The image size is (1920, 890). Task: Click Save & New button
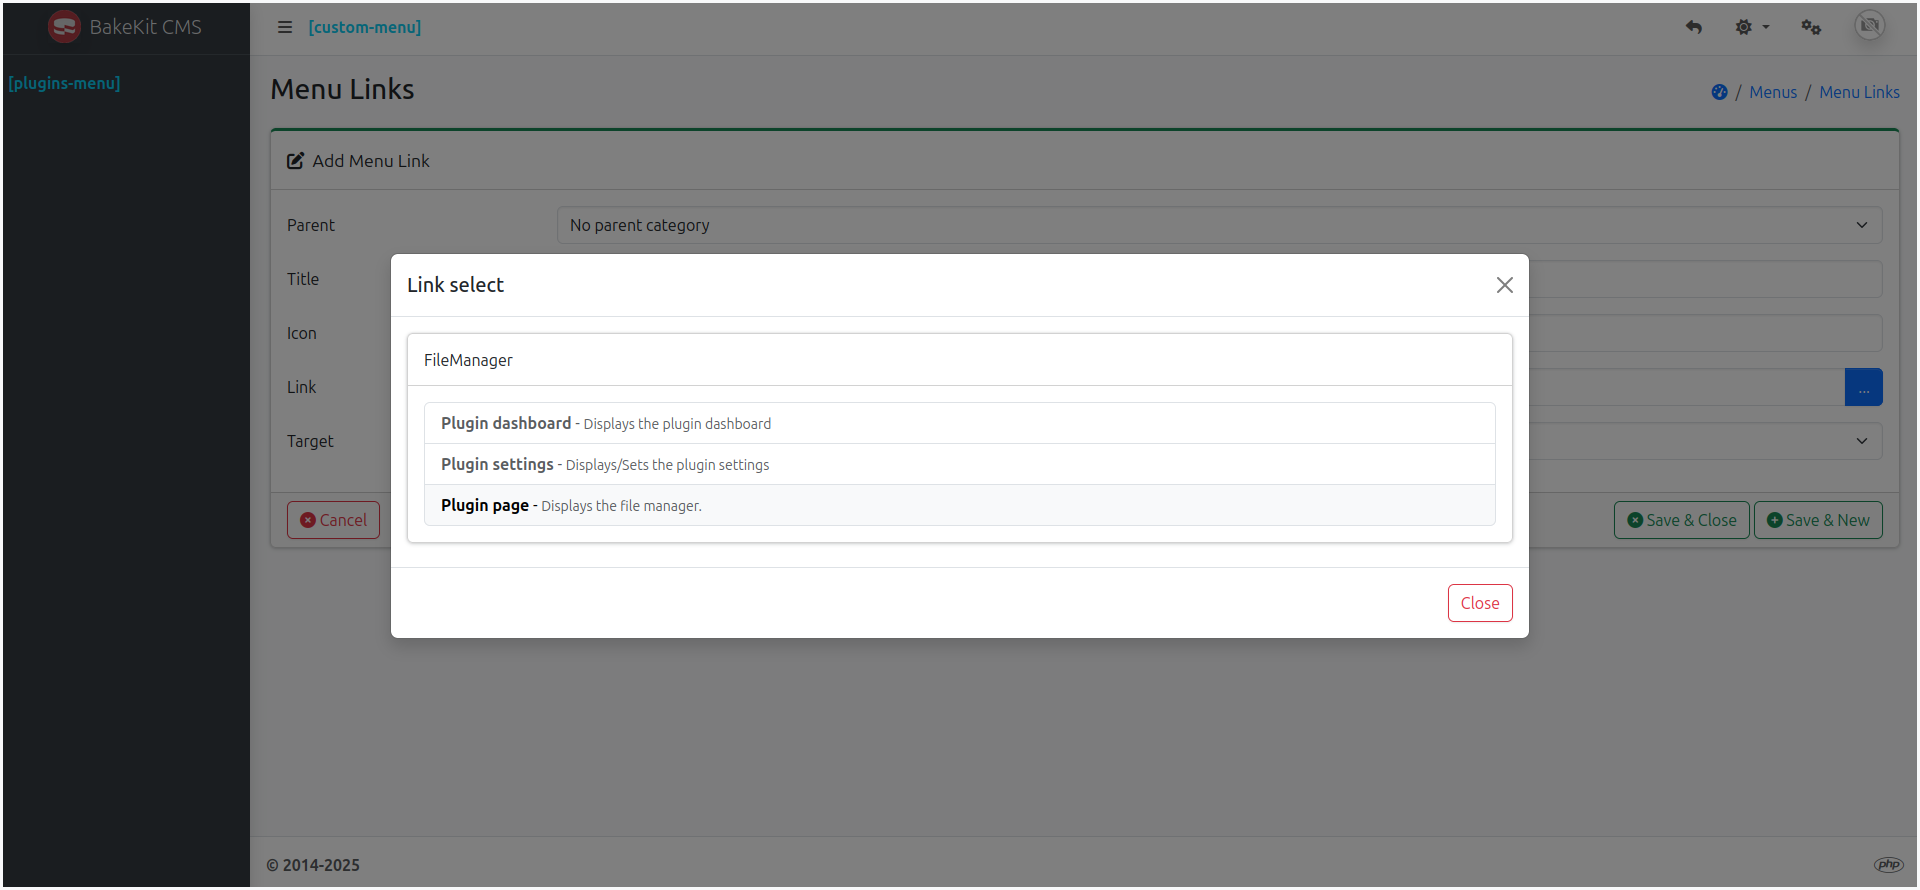coord(1818,520)
